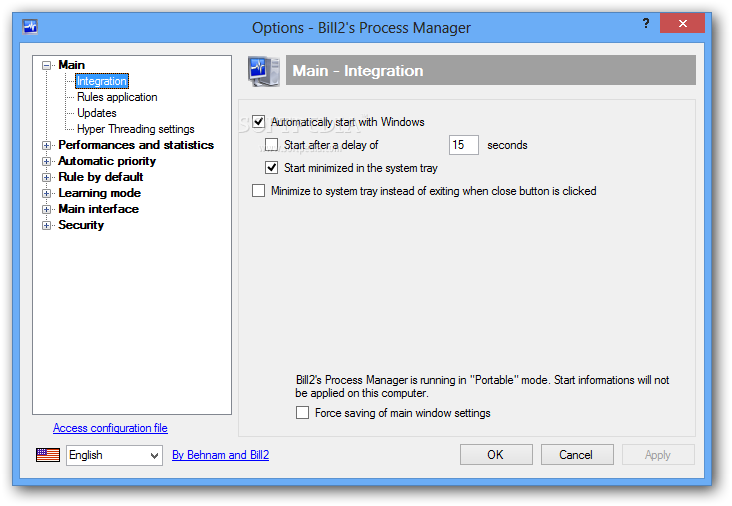Click the US flag language icon

click(x=48, y=455)
